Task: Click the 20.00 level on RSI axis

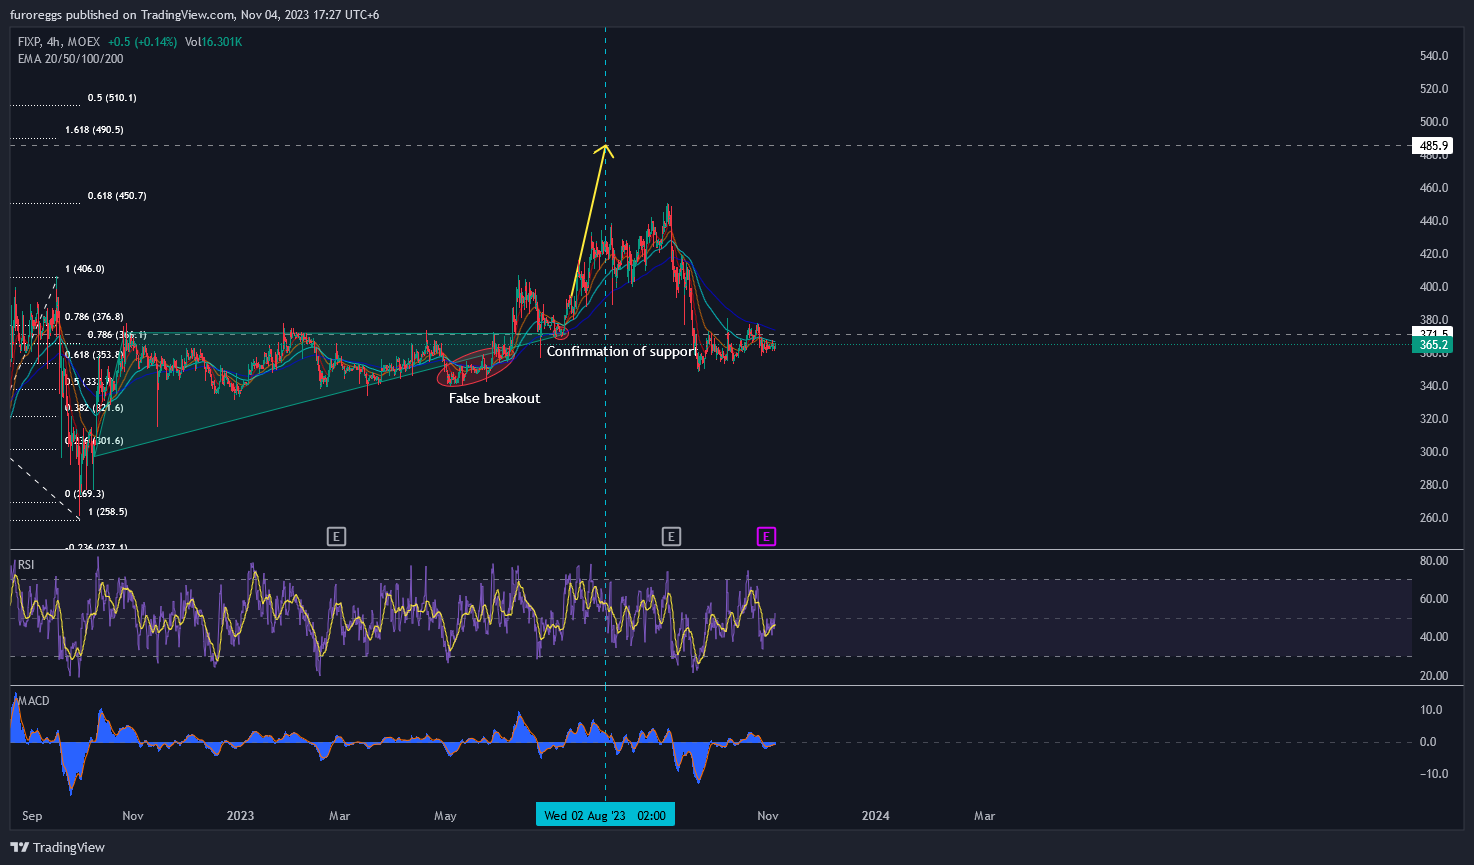Action: pyautogui.click(x=1434, y=676)
